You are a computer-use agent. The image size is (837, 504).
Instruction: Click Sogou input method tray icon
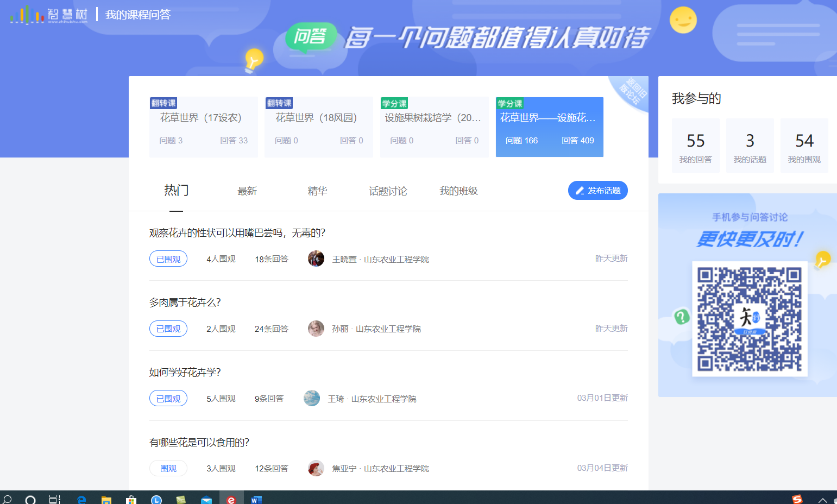(797, 498)
